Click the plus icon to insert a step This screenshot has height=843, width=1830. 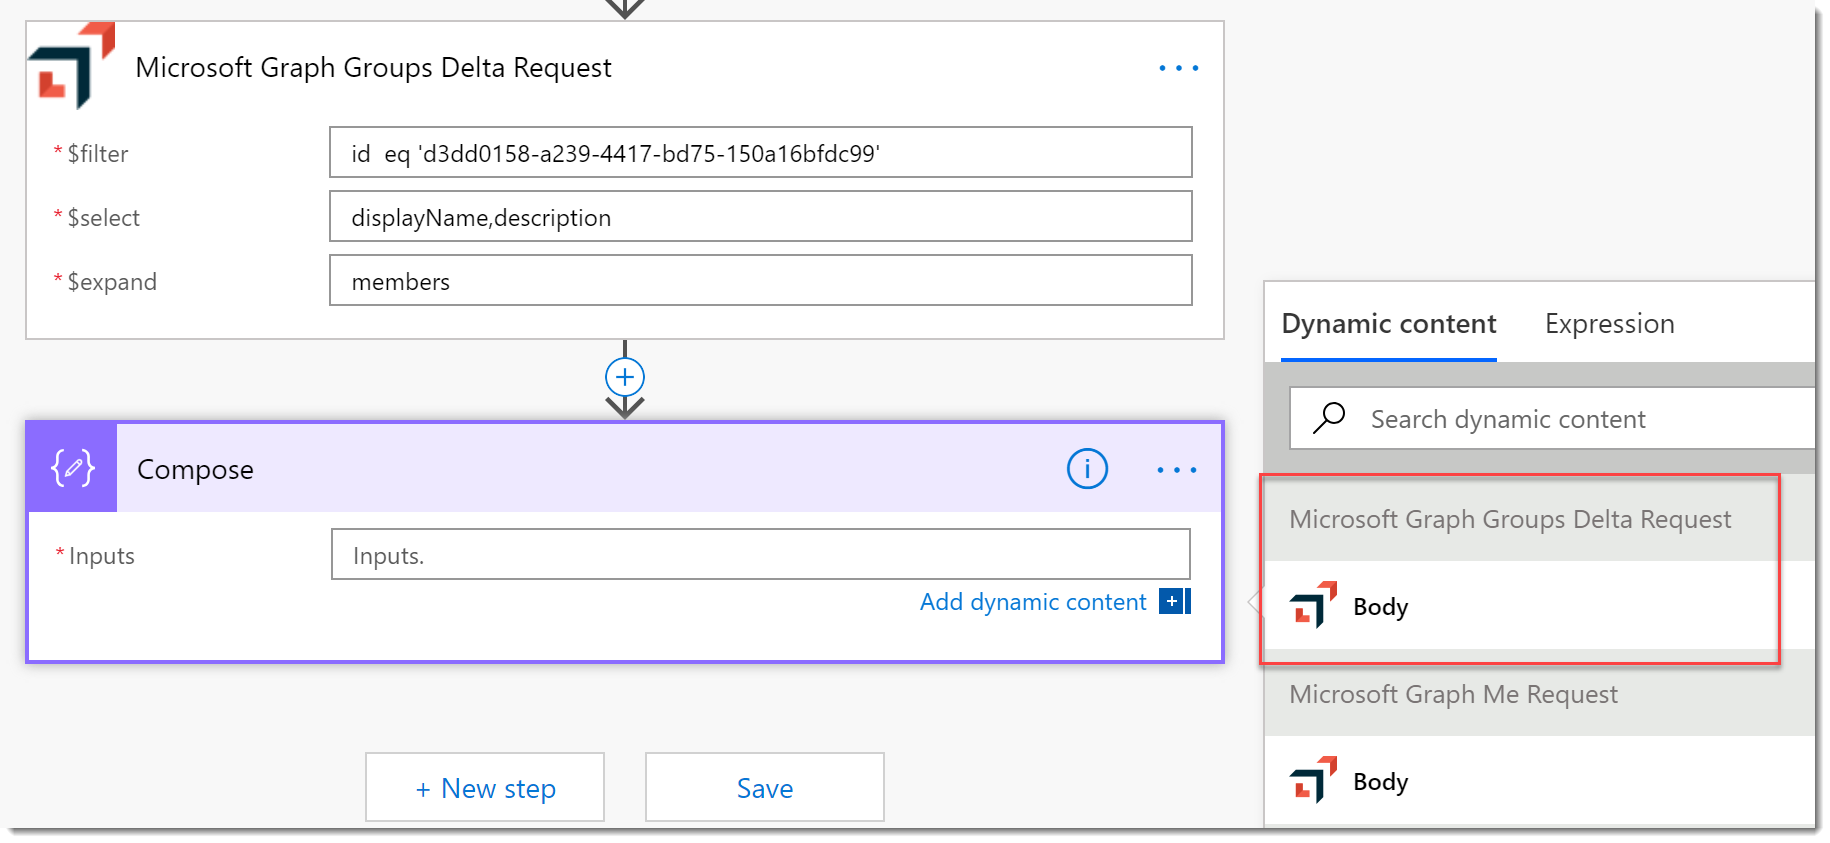point(625,377)
